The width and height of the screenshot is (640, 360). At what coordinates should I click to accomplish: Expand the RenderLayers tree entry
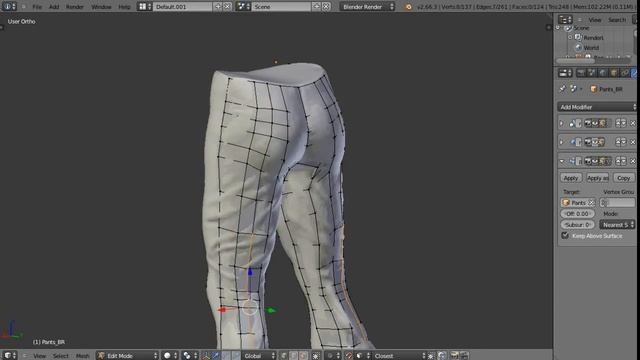click(570, 38)
